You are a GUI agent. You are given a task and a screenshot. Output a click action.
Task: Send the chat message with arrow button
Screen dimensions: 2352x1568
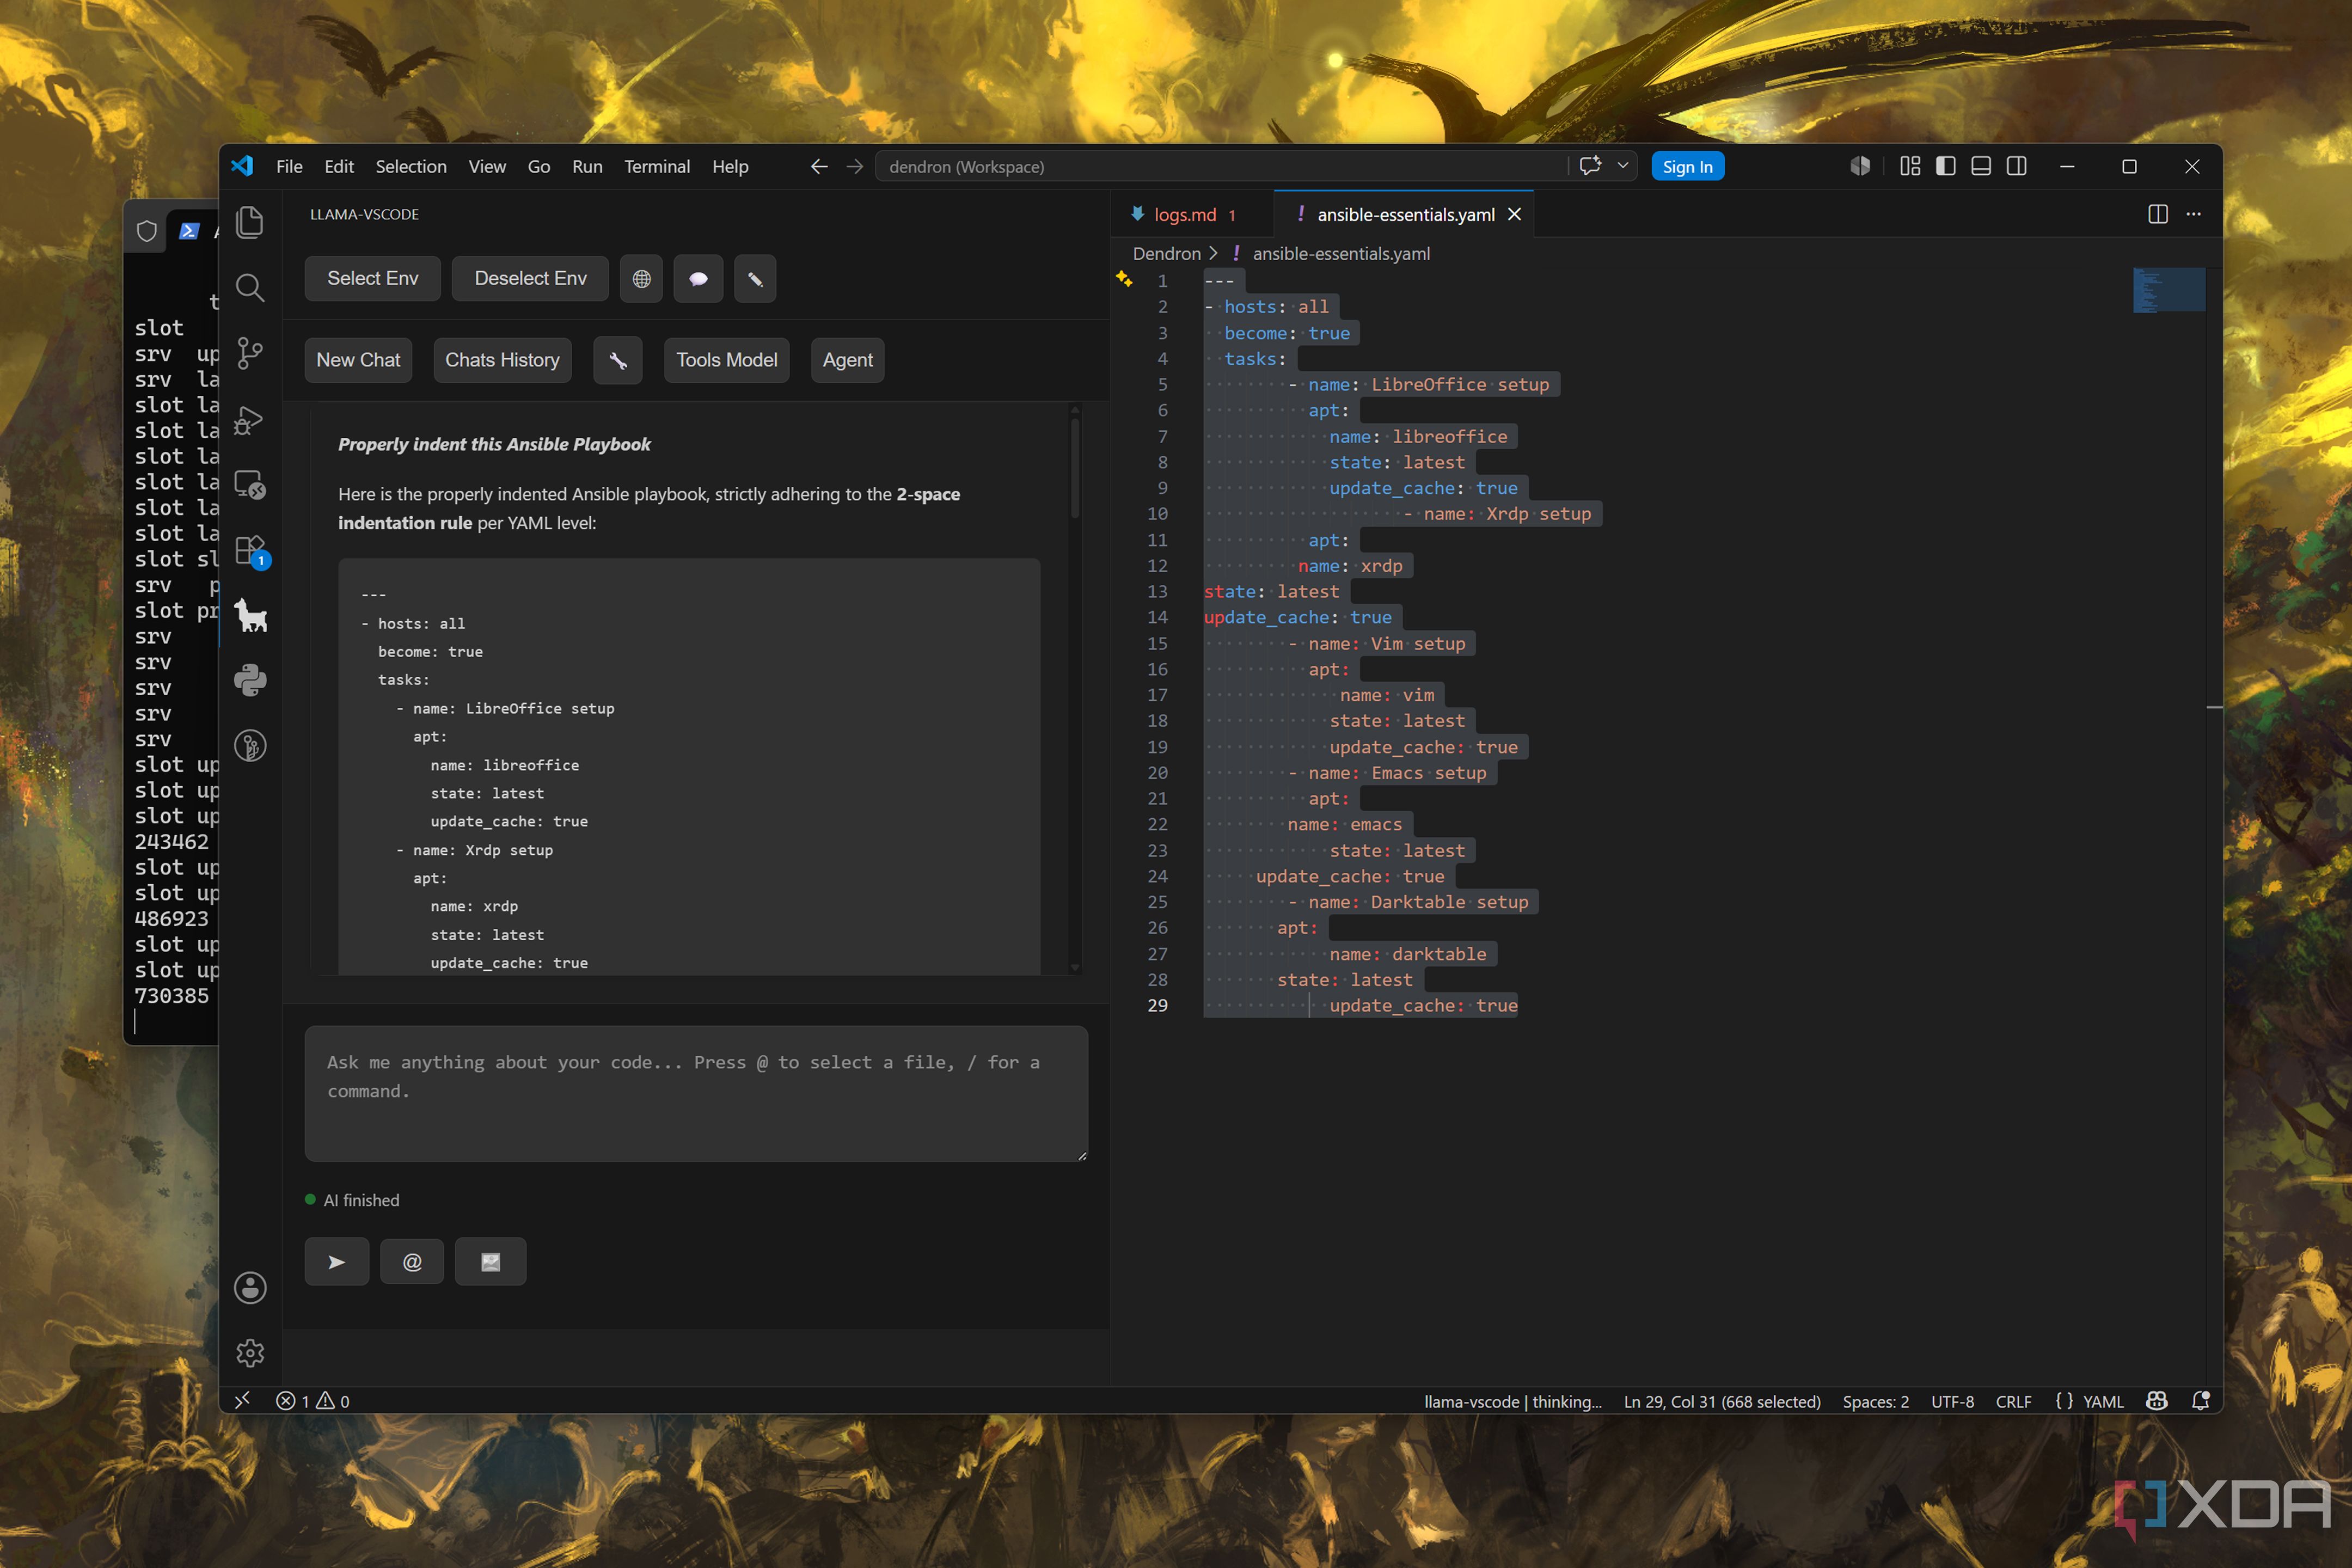pos(337,1262)
